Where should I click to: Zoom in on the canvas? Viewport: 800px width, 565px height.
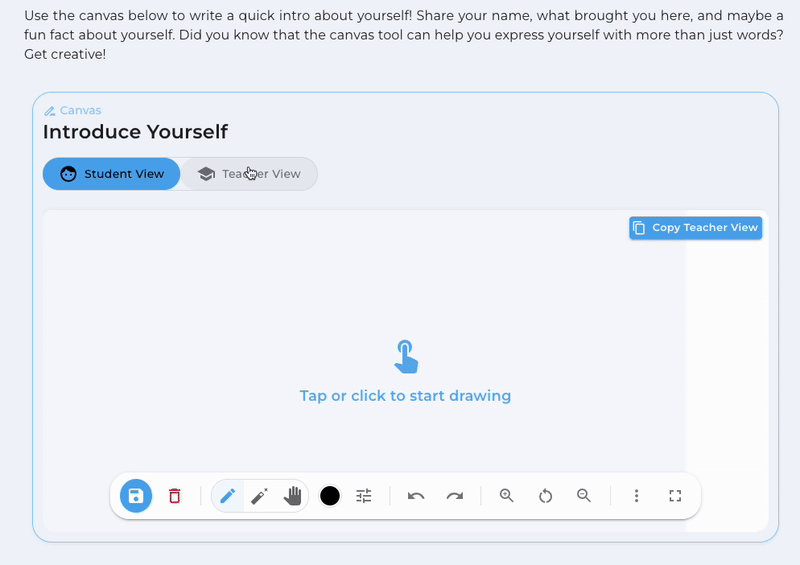click(506, 496)
